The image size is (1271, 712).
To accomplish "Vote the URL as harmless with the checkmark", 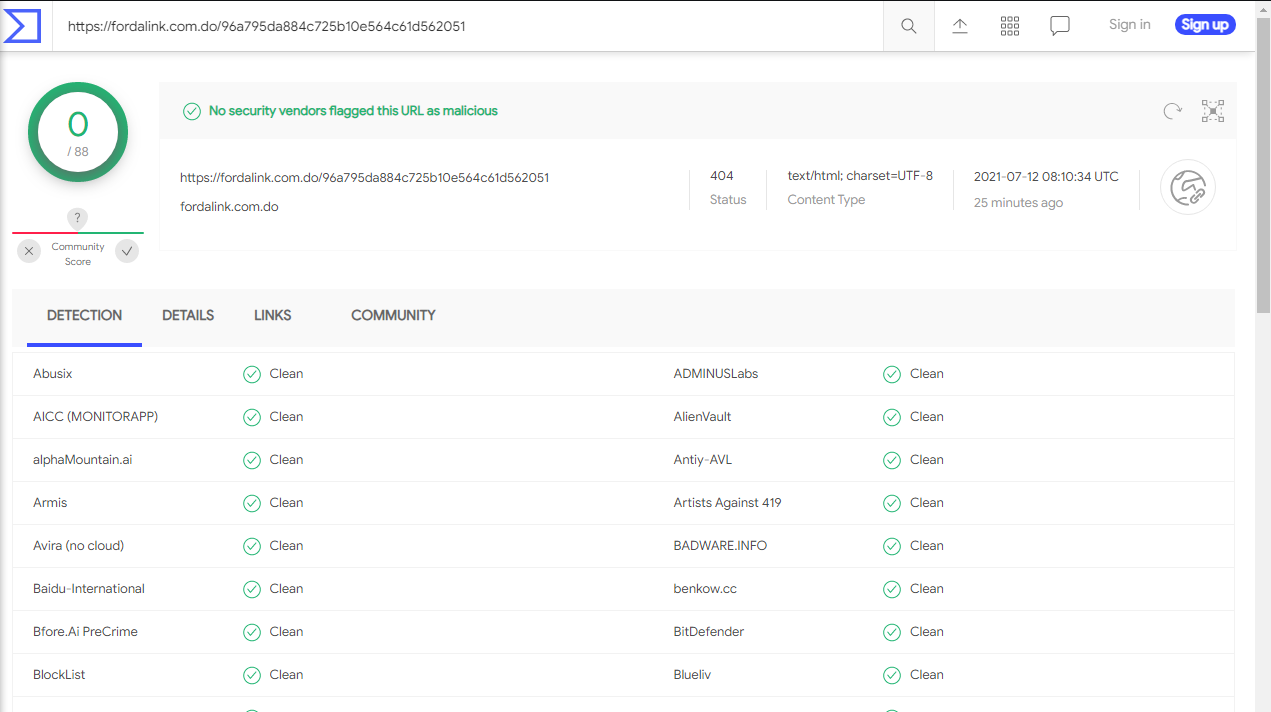I will tap(126, 251).
